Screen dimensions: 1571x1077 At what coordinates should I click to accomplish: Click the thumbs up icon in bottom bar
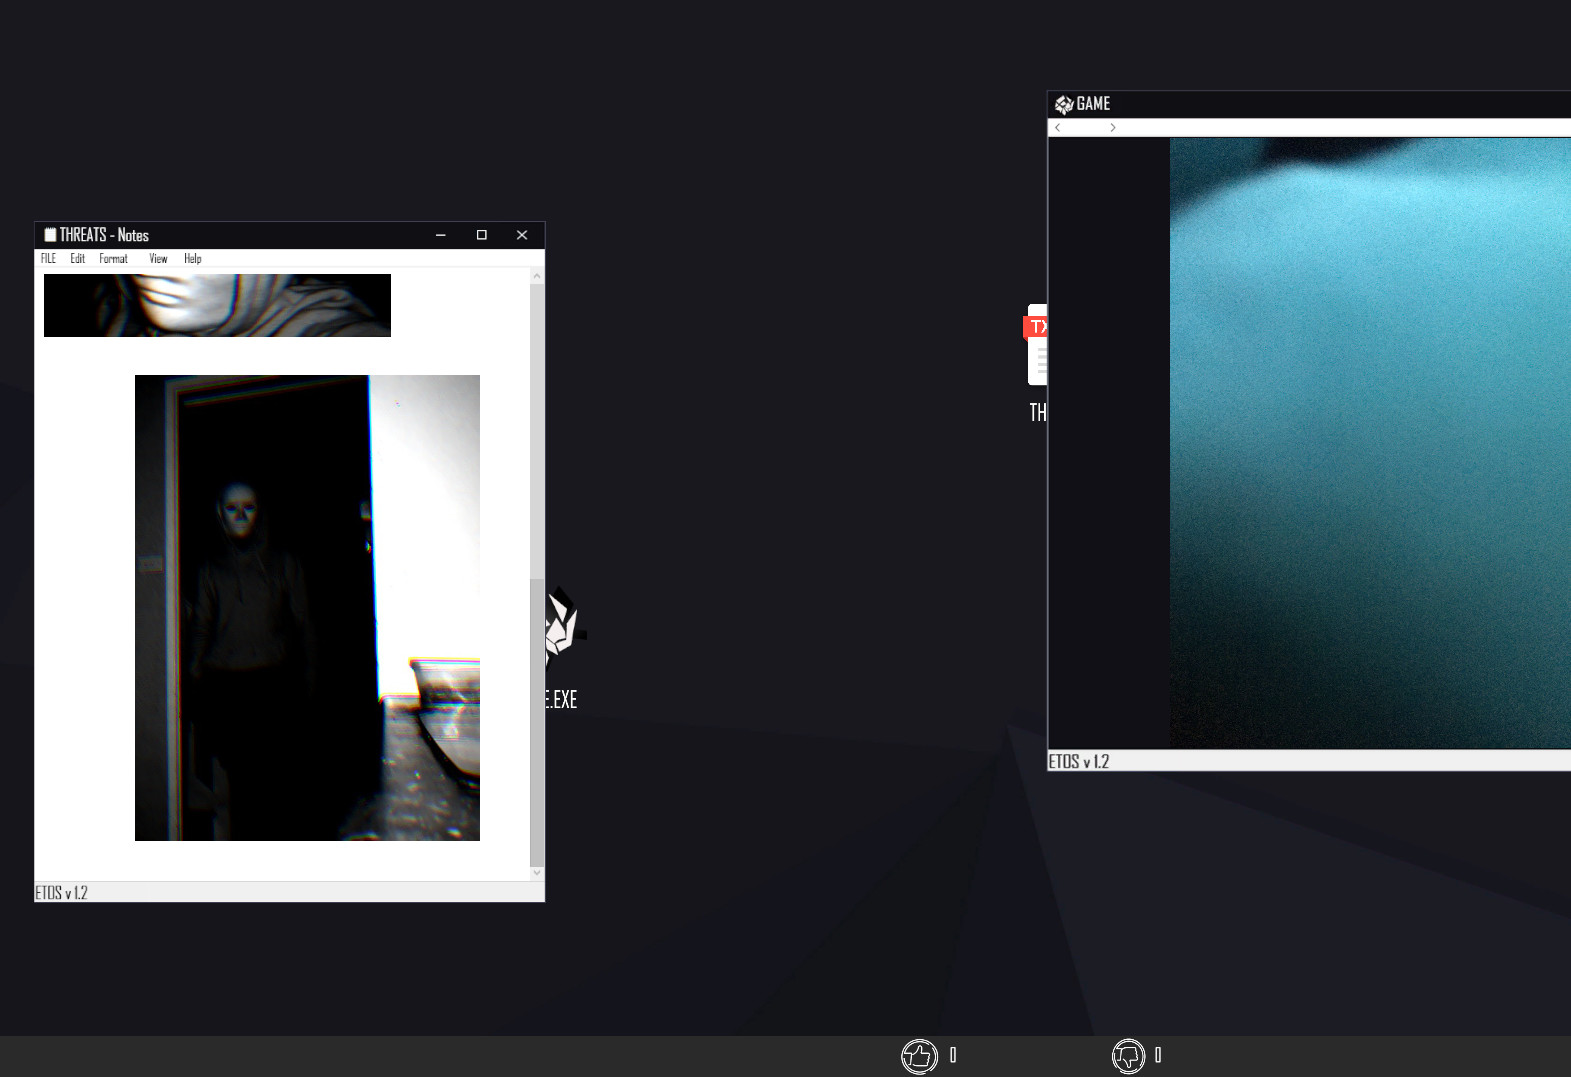tap(918, 1056)
